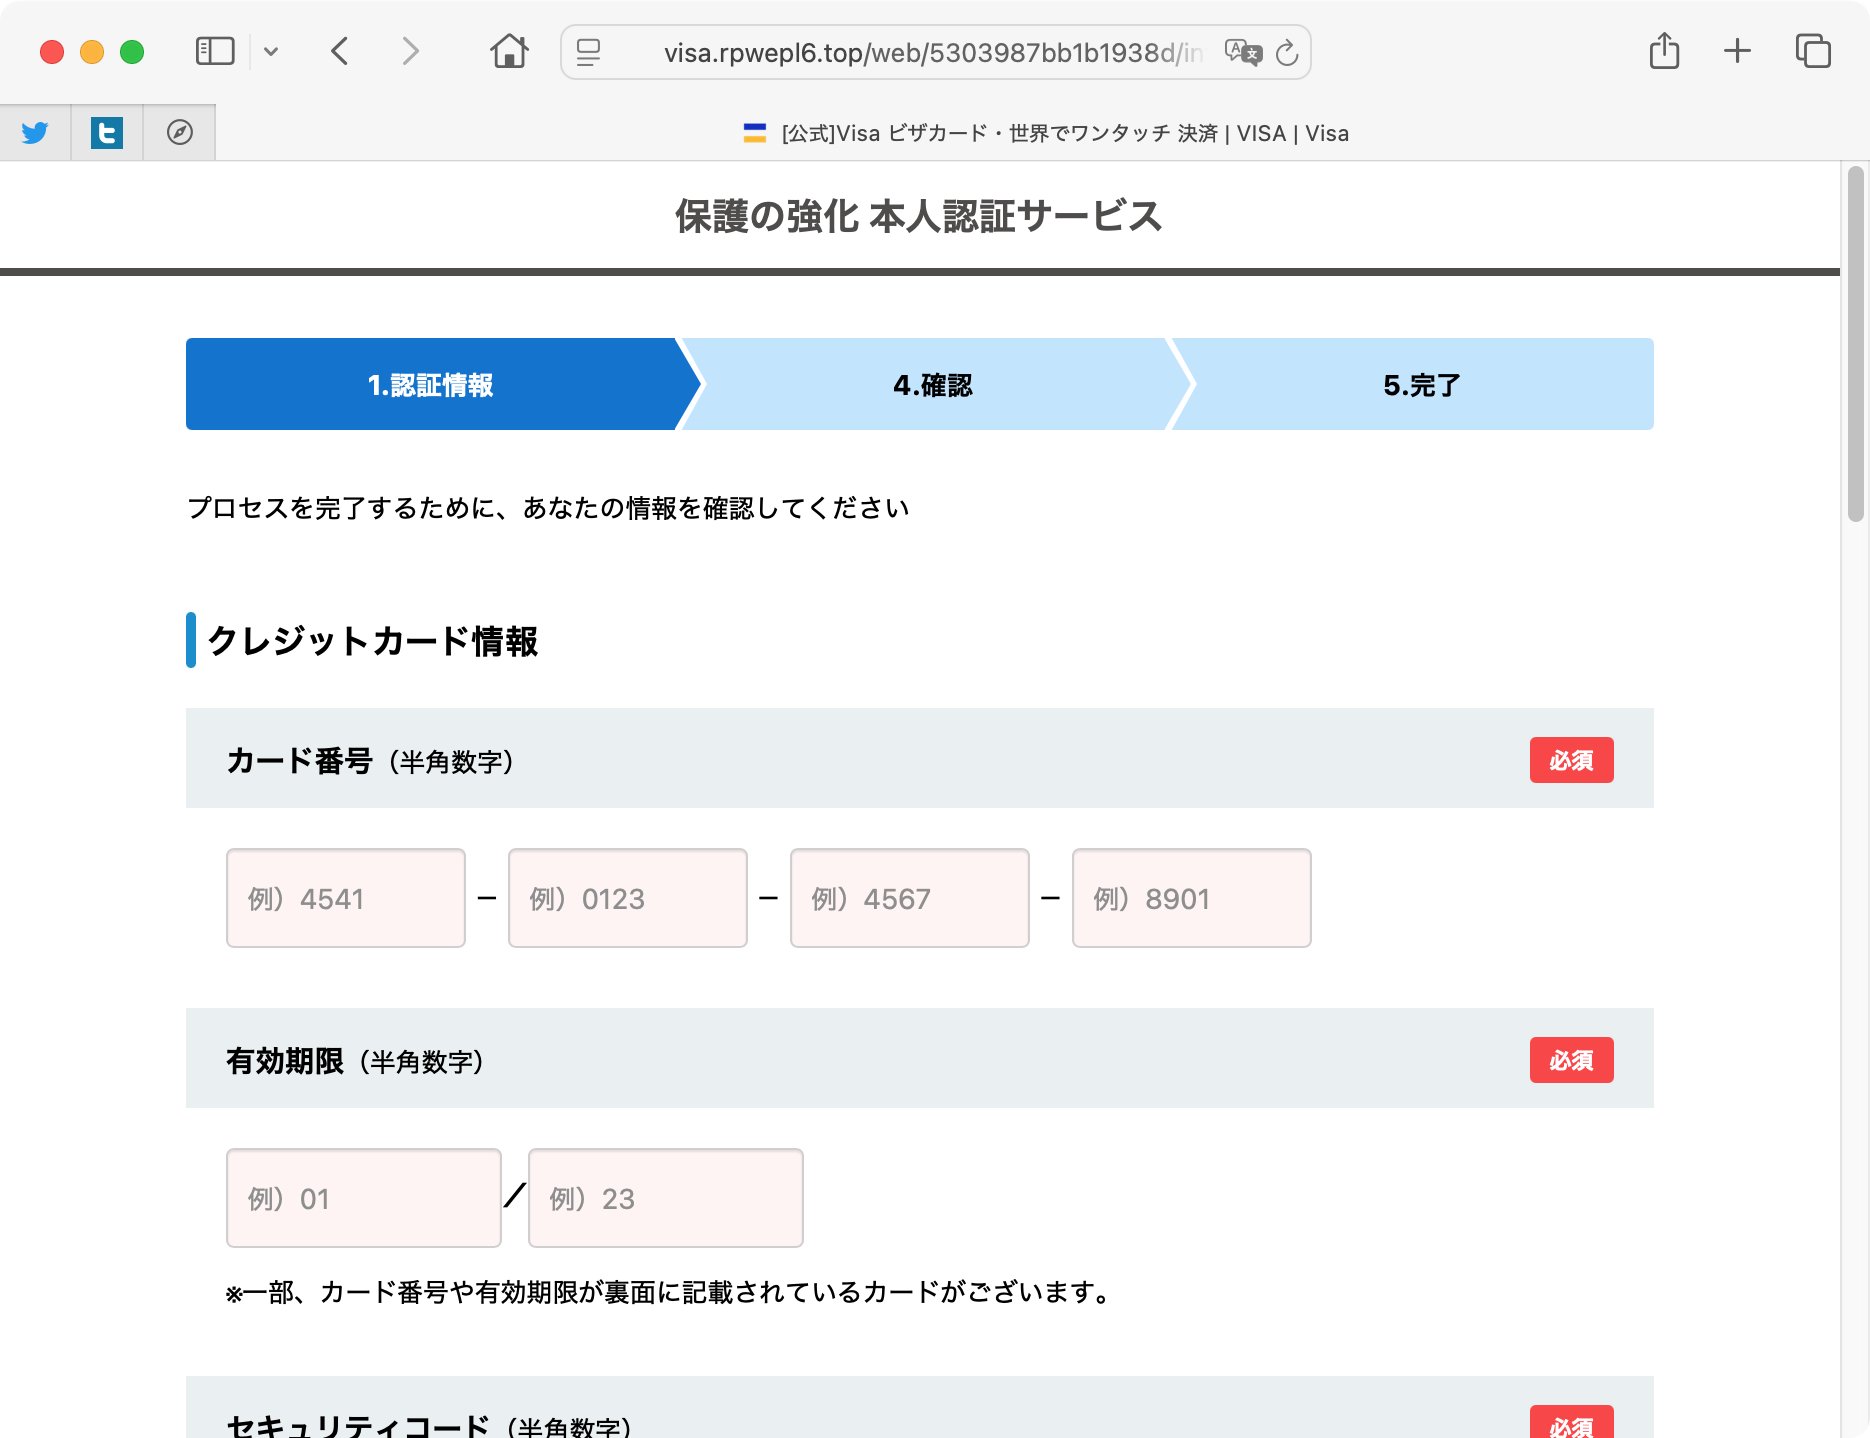This screenshot has width=1870, height=1438.
Task: Select step 5.完了 in the progress bar
Action: click(1421, 385)
